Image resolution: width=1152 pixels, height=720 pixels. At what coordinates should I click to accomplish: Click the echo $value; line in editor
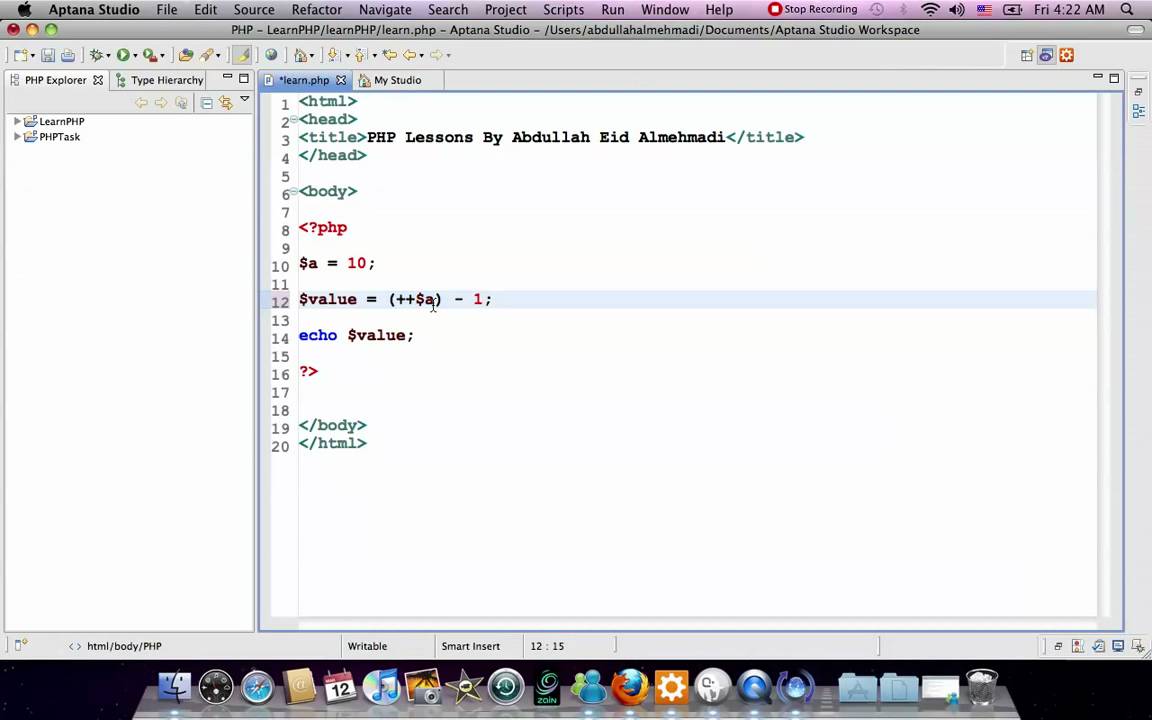point(356,335)
